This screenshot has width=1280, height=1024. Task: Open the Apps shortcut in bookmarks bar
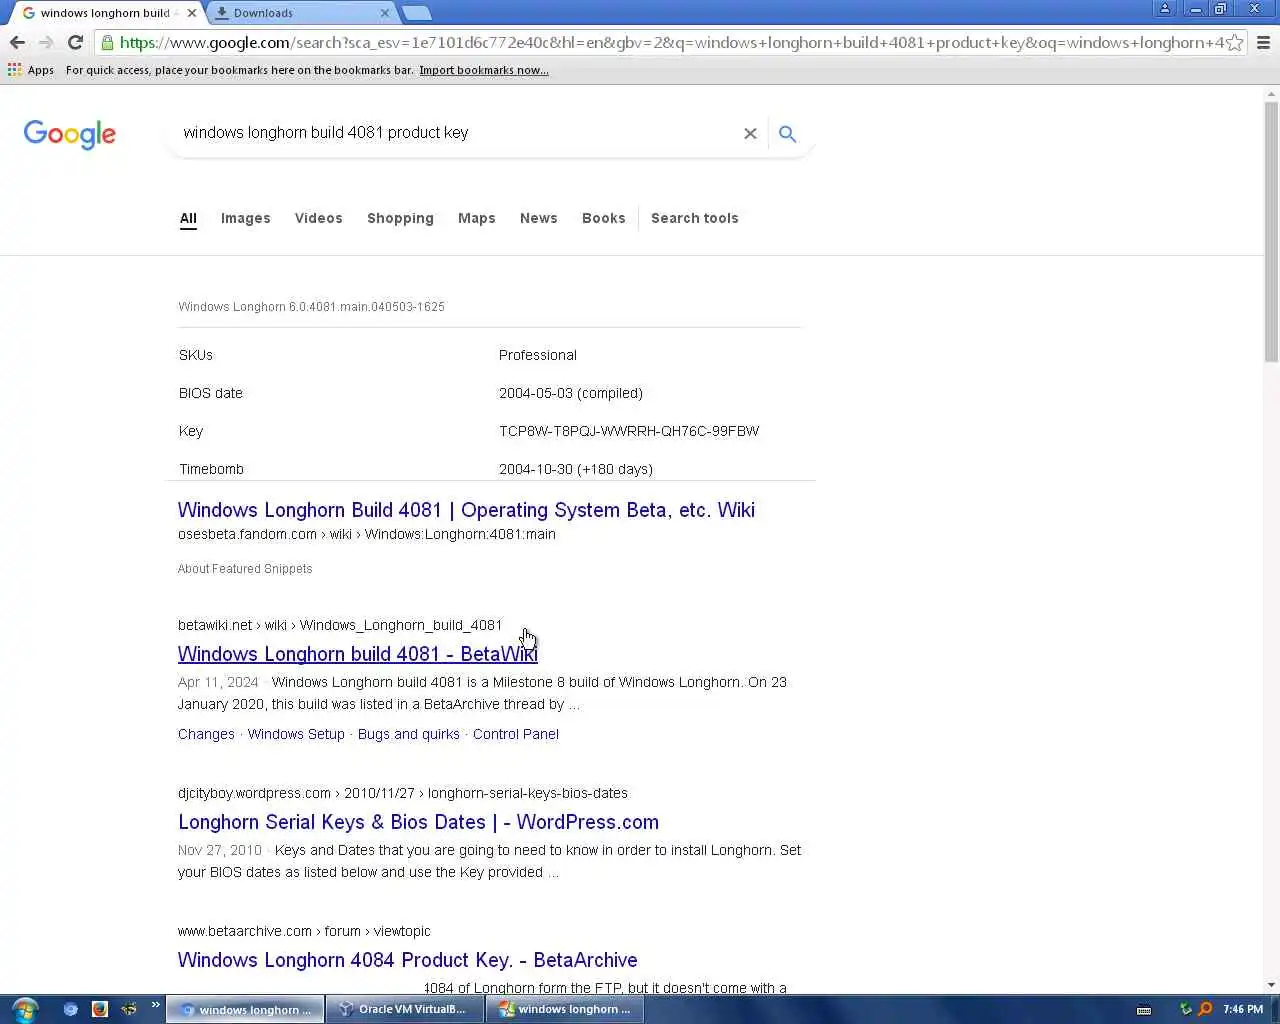(31, 70)
